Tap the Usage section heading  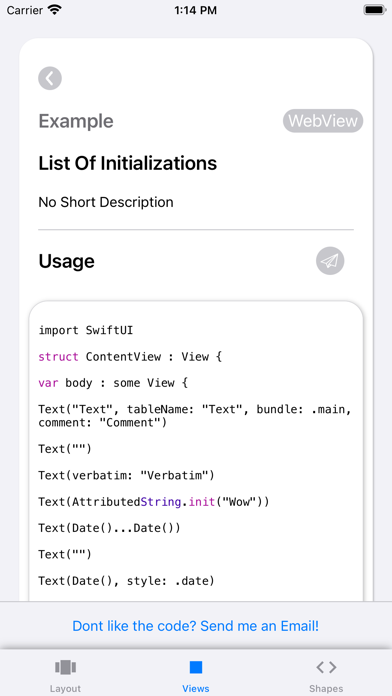[x=67, y=261]
